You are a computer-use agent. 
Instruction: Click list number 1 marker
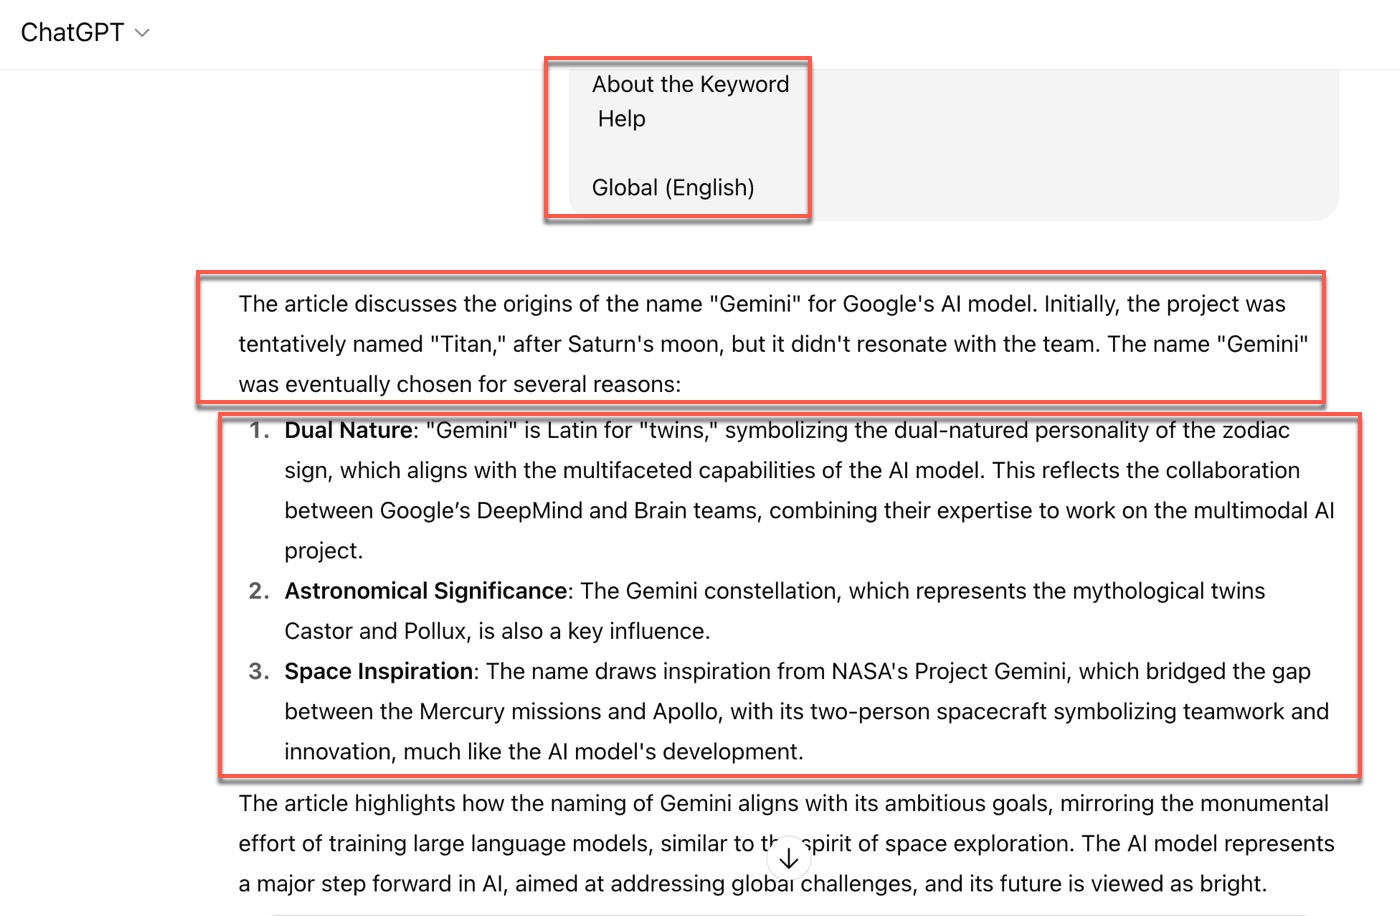tap(260, 430)
